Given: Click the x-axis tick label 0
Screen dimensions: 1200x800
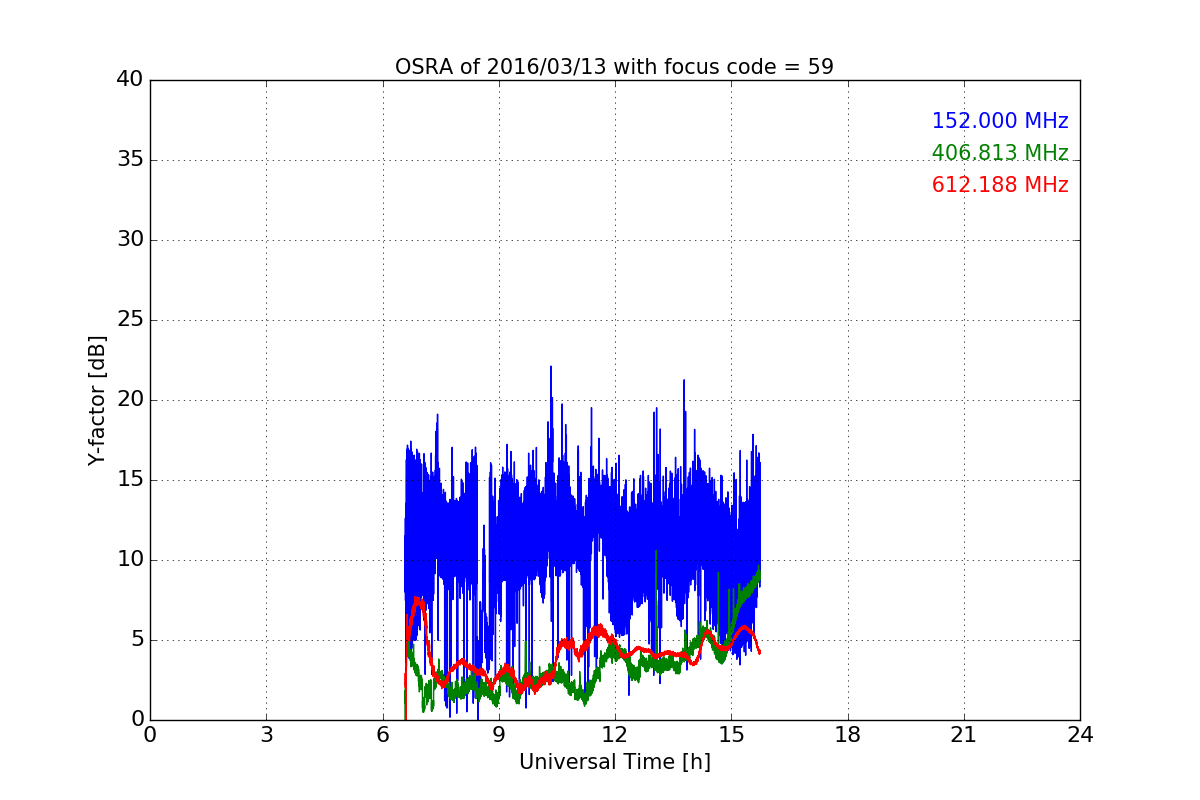Looking at the screenshot, I should point(150,735).
